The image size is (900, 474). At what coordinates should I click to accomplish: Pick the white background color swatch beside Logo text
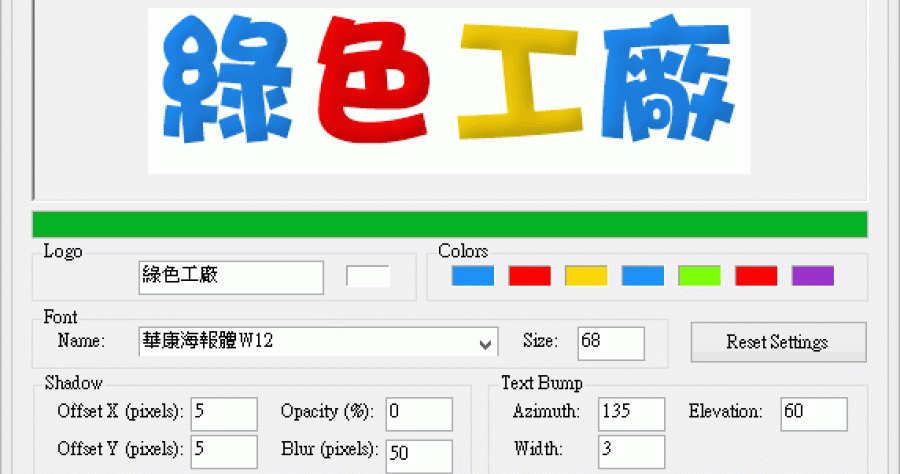point(368,276)
